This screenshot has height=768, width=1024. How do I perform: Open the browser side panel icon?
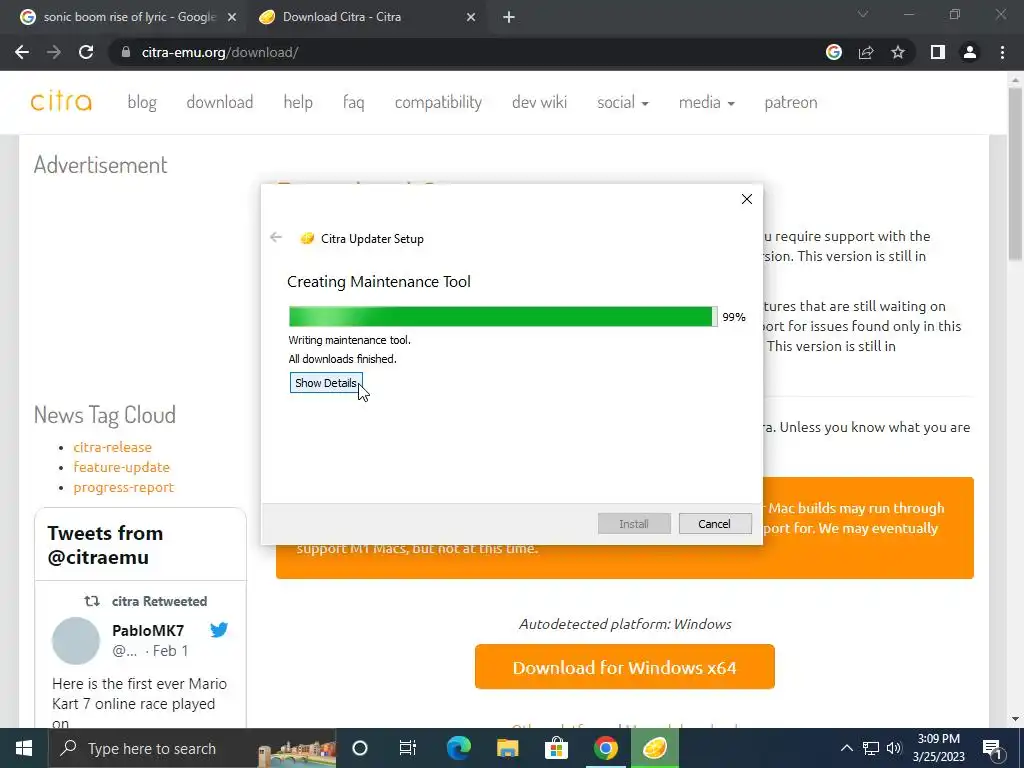coord(938,52)
